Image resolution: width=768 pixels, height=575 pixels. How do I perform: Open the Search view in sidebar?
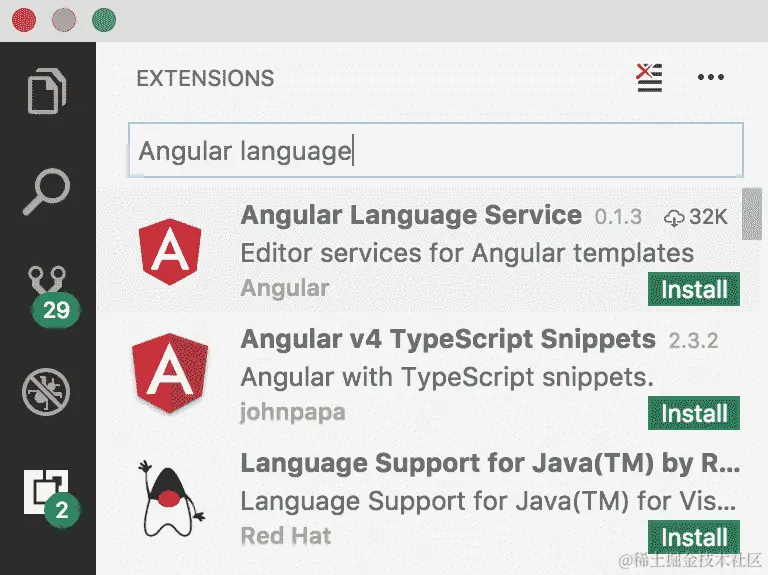tap(47, 192)
